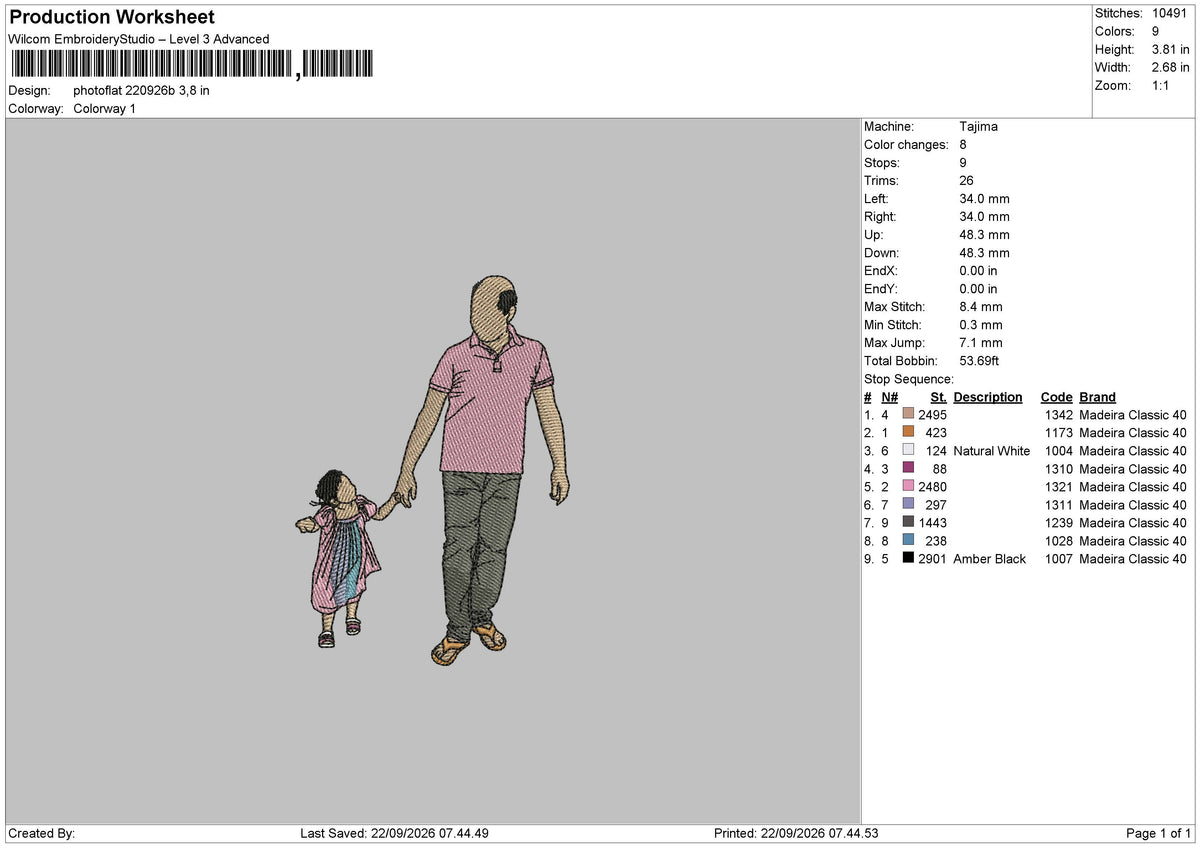
Task: Click the stitch count '2495' in stop 1
Action: [x=932, y=415]
